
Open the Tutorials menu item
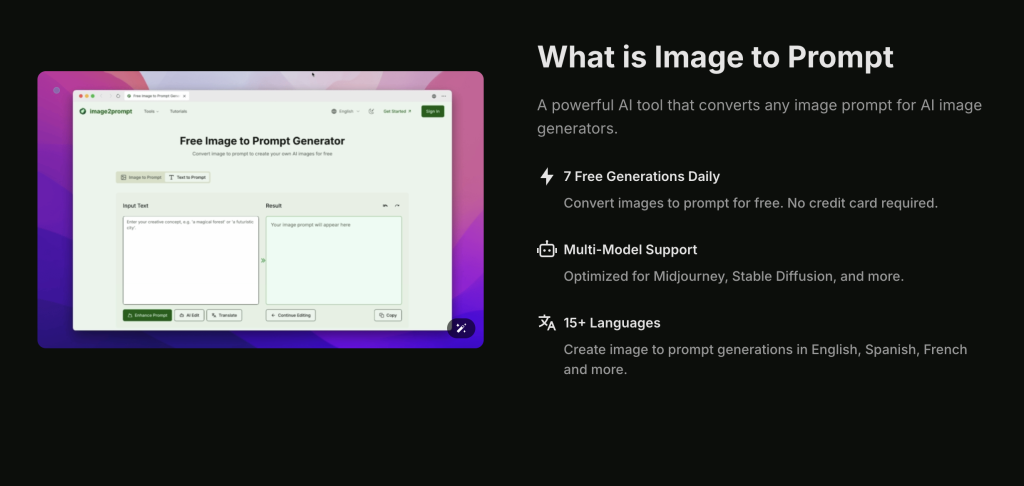point(178,111)
